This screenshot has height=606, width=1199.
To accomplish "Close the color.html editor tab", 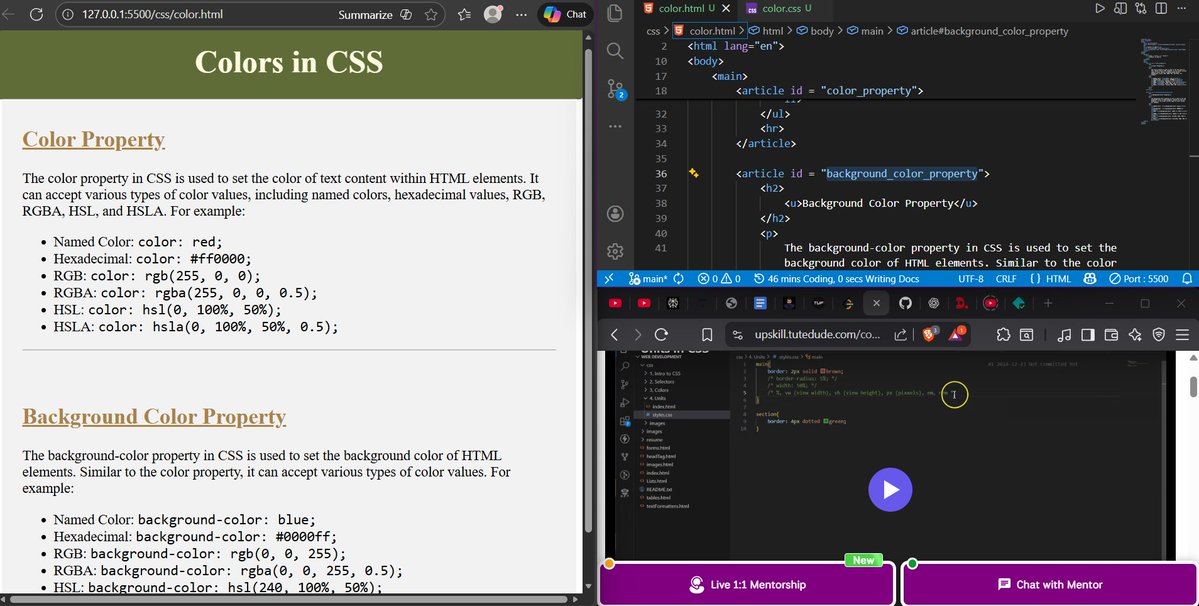I will pyautogui.click(x=726, y=8).
